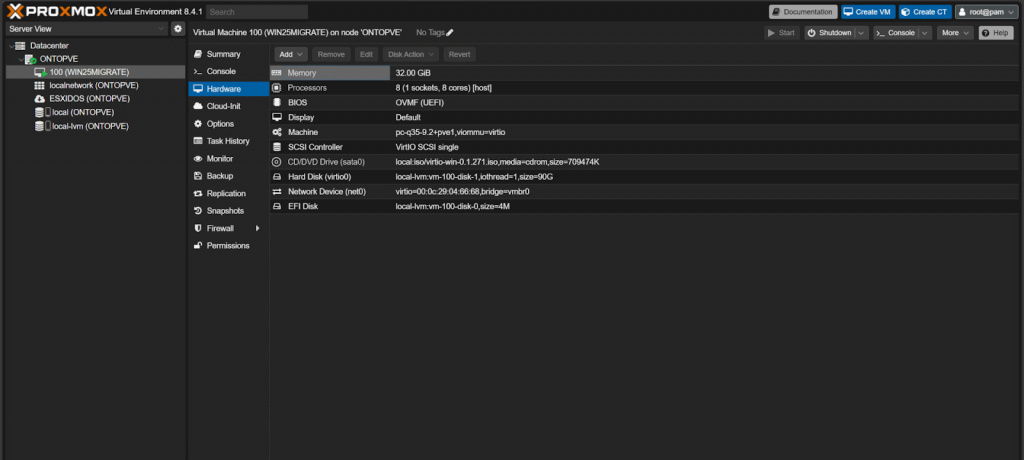Open the Task History tab
The width and height of the screenshot is (1024, 460).
coord(229,141)
